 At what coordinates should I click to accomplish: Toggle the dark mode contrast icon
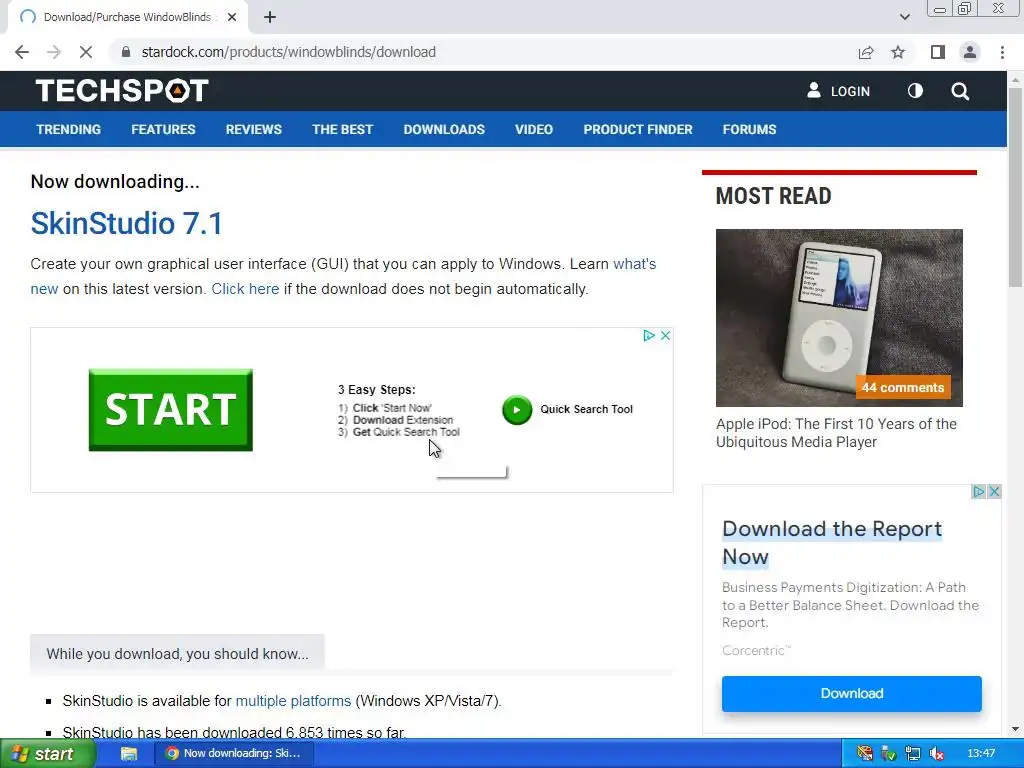915,91
